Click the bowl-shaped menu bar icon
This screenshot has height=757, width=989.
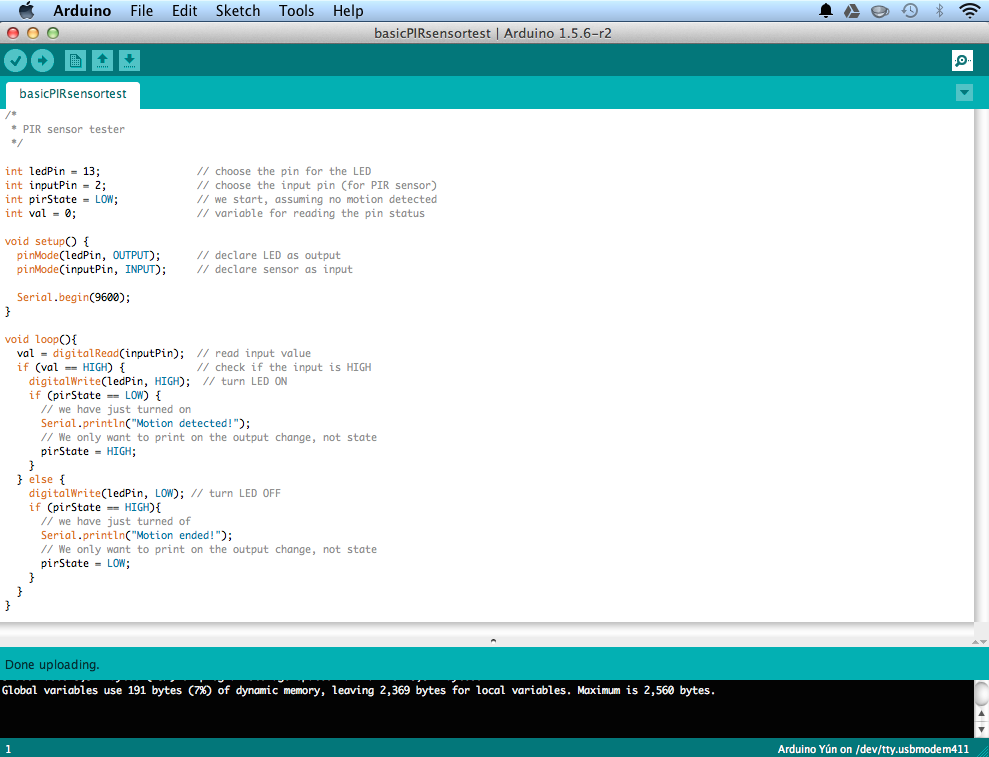880,11
